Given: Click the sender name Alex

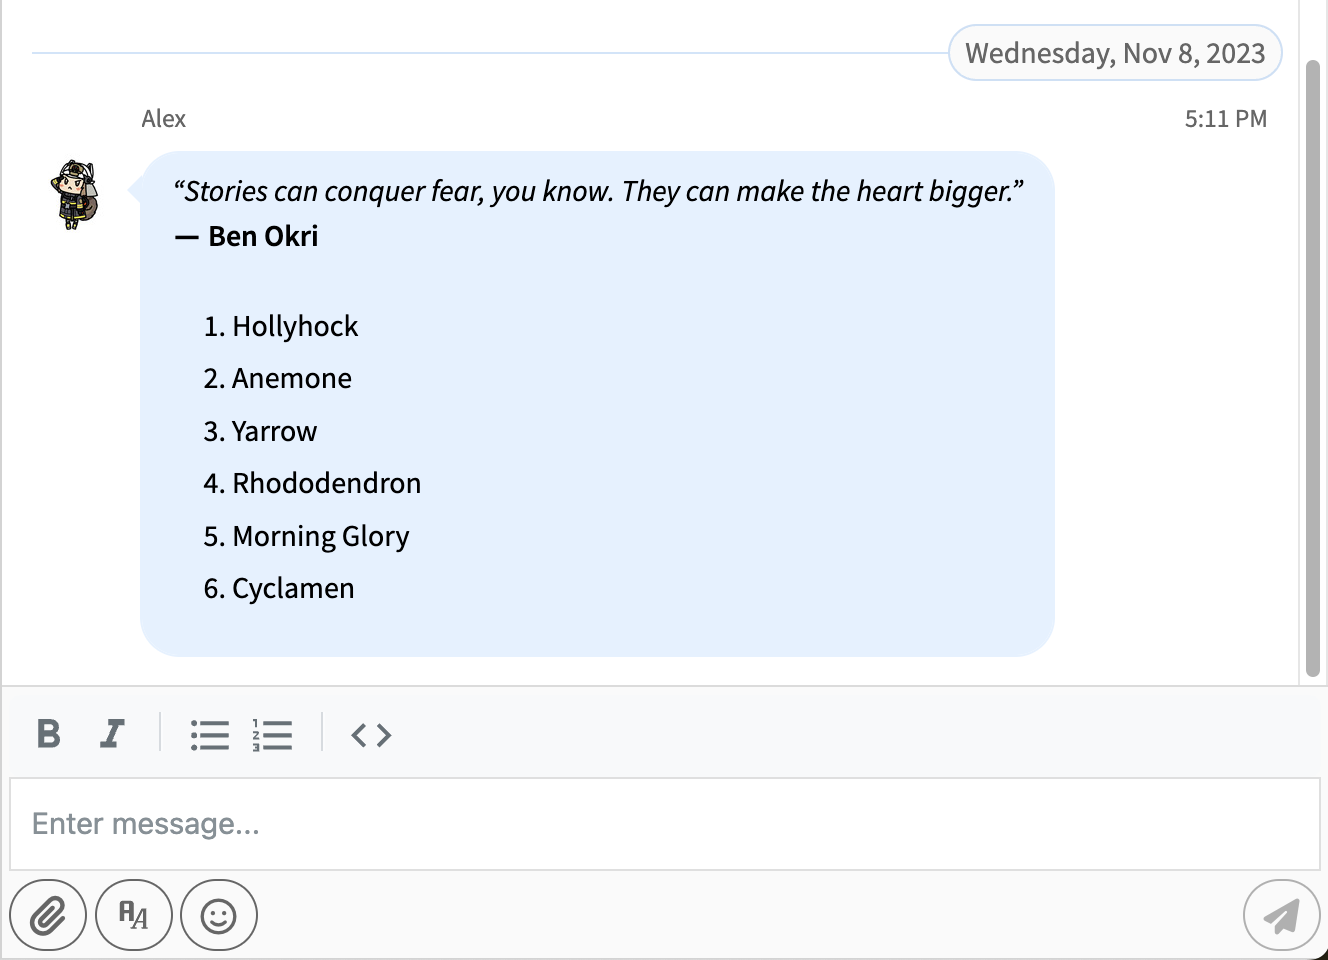Looking at the screenshot, I should coord(164,119).
